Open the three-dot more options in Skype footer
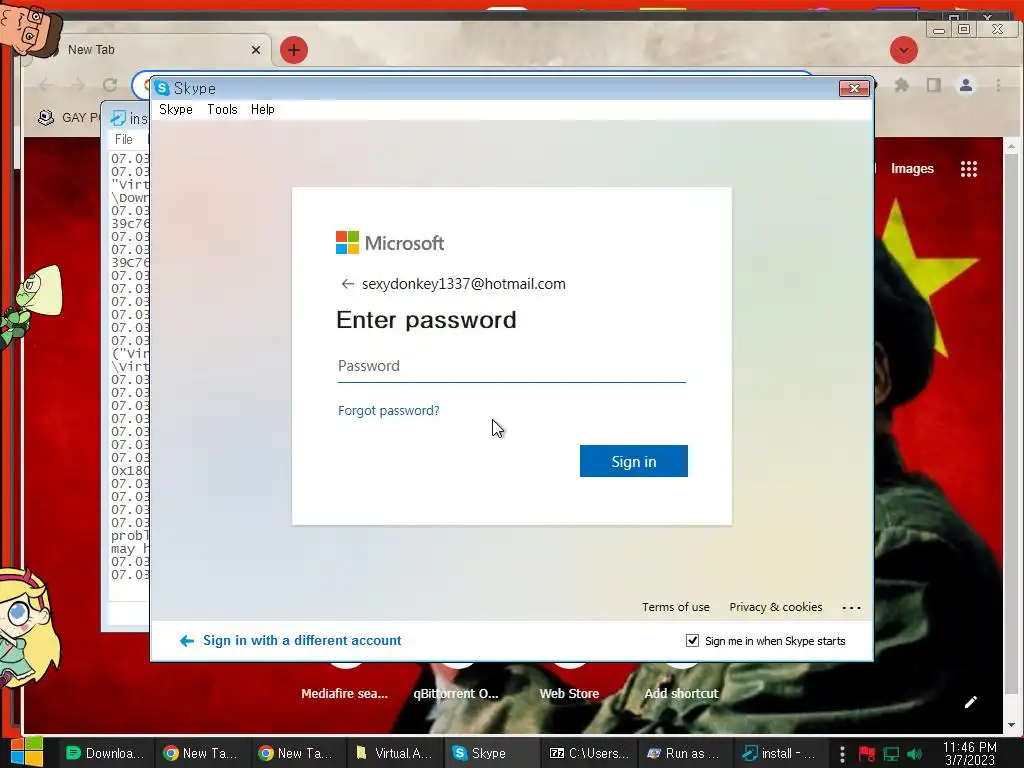 click(851, 607)
